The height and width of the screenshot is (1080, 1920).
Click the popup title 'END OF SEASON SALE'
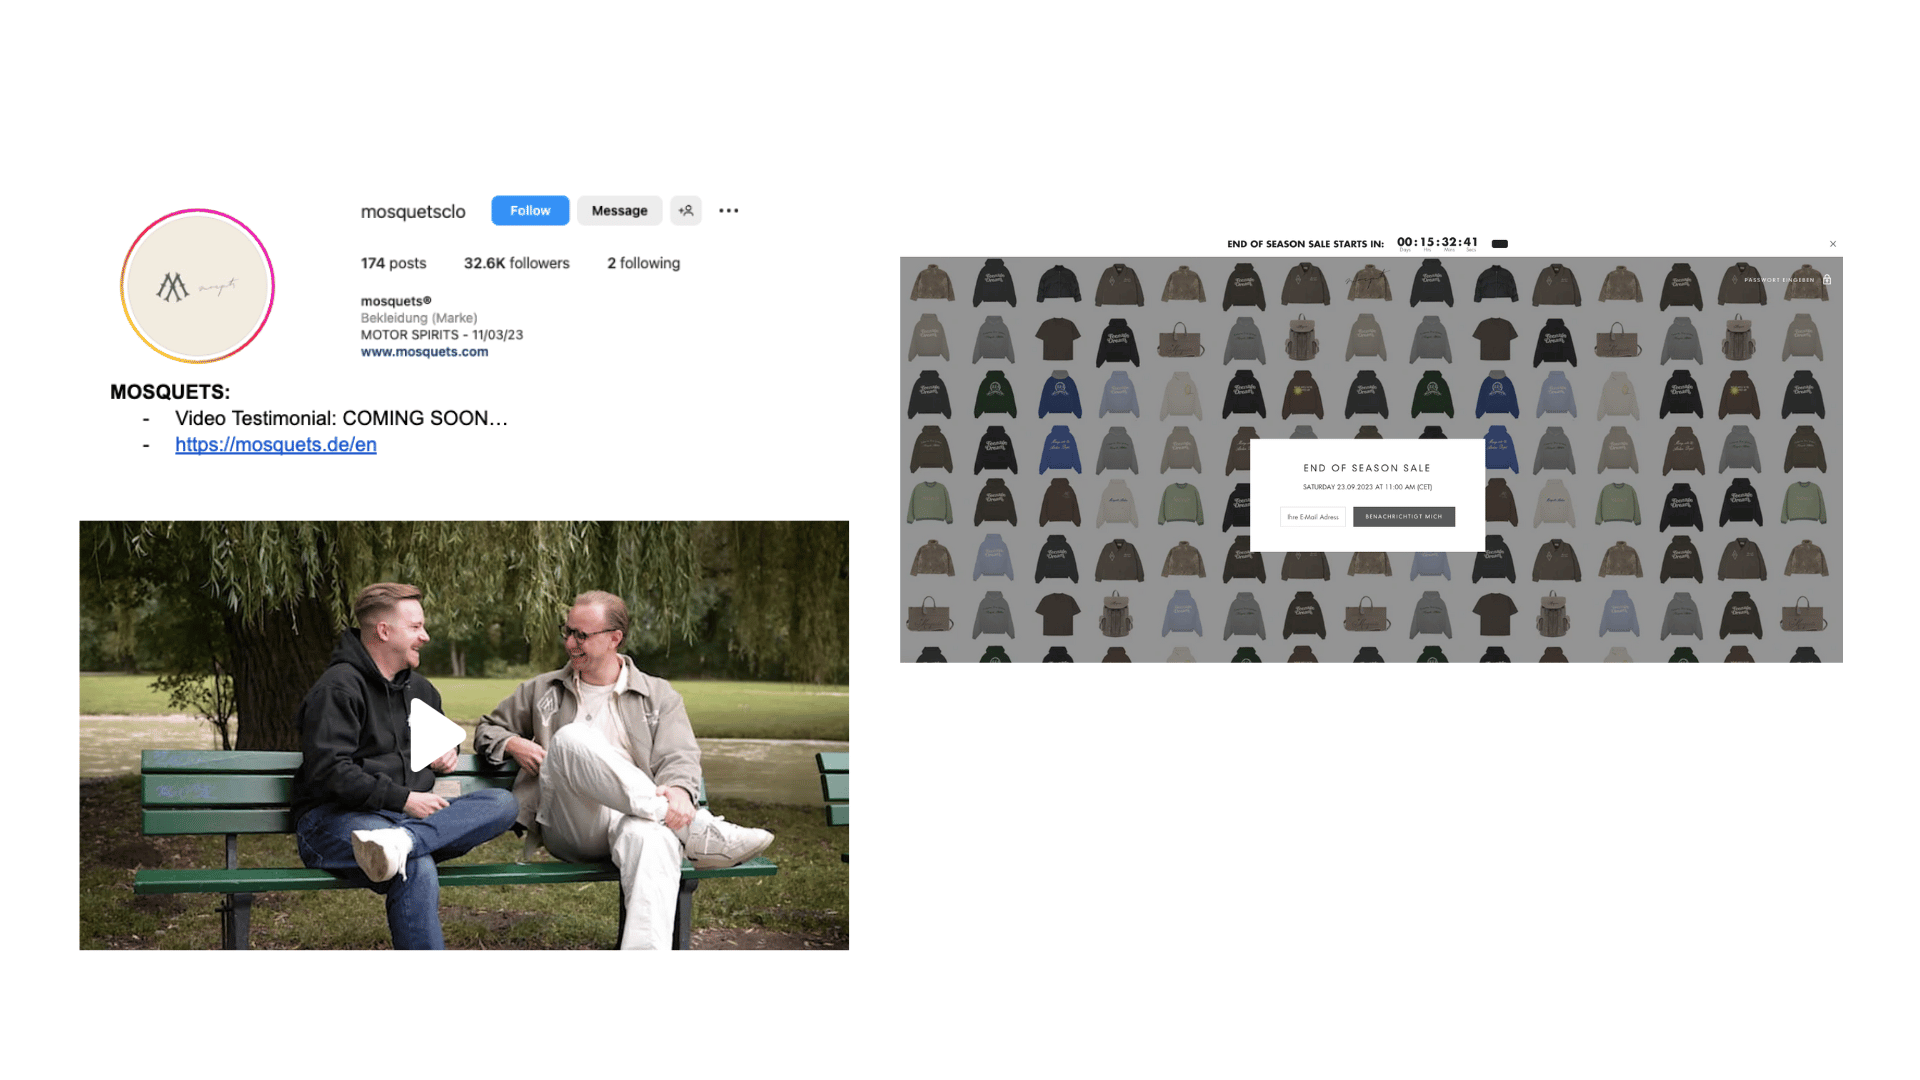click(x=1367, y=468)
